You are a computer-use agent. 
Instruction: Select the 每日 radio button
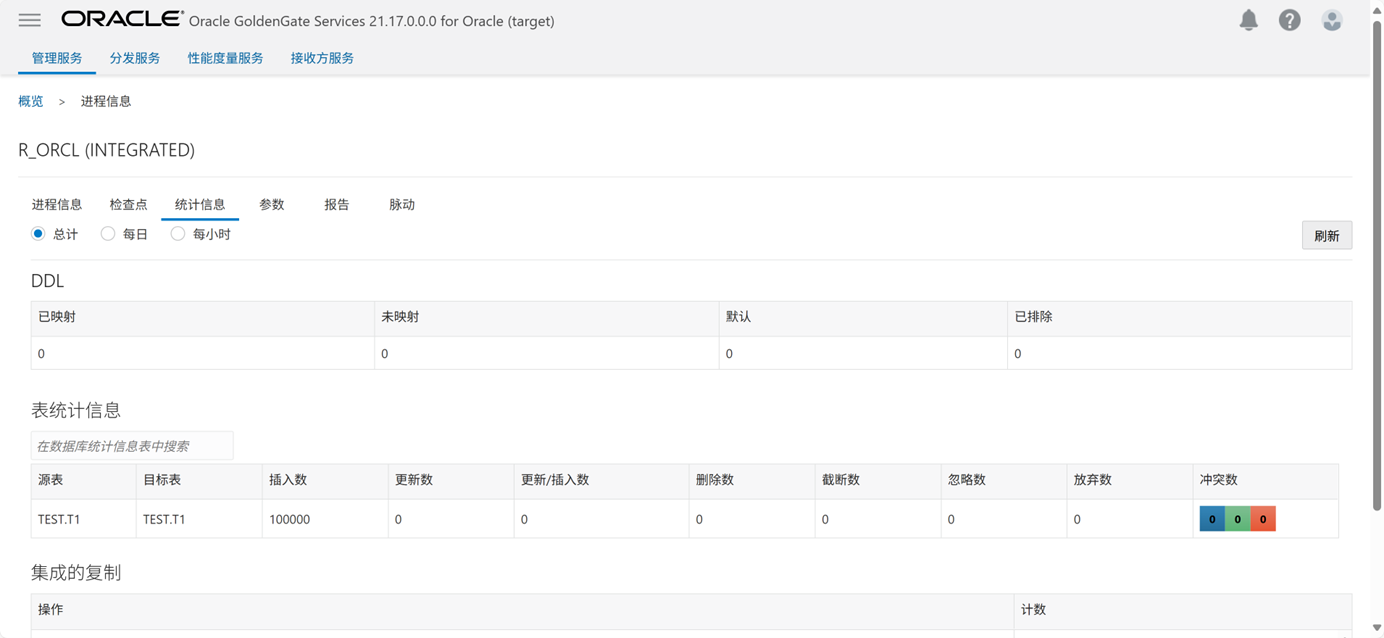[x=108, y=234]
